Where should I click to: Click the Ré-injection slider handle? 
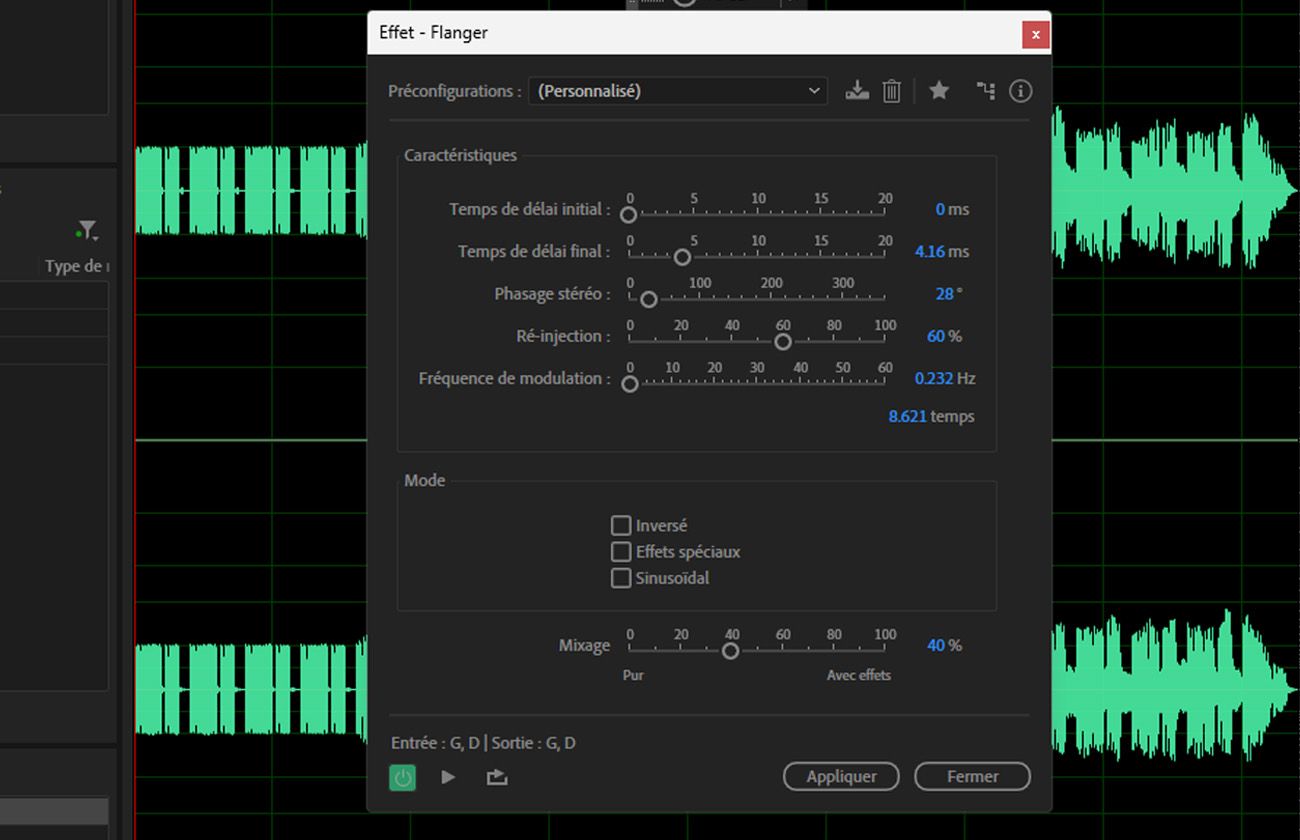(783, 342)
